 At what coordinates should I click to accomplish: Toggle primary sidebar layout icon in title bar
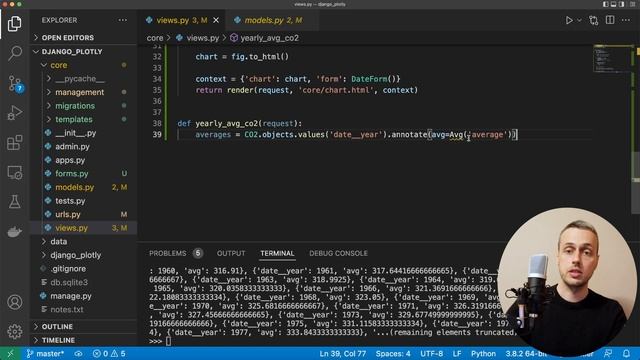click(606, 4)
